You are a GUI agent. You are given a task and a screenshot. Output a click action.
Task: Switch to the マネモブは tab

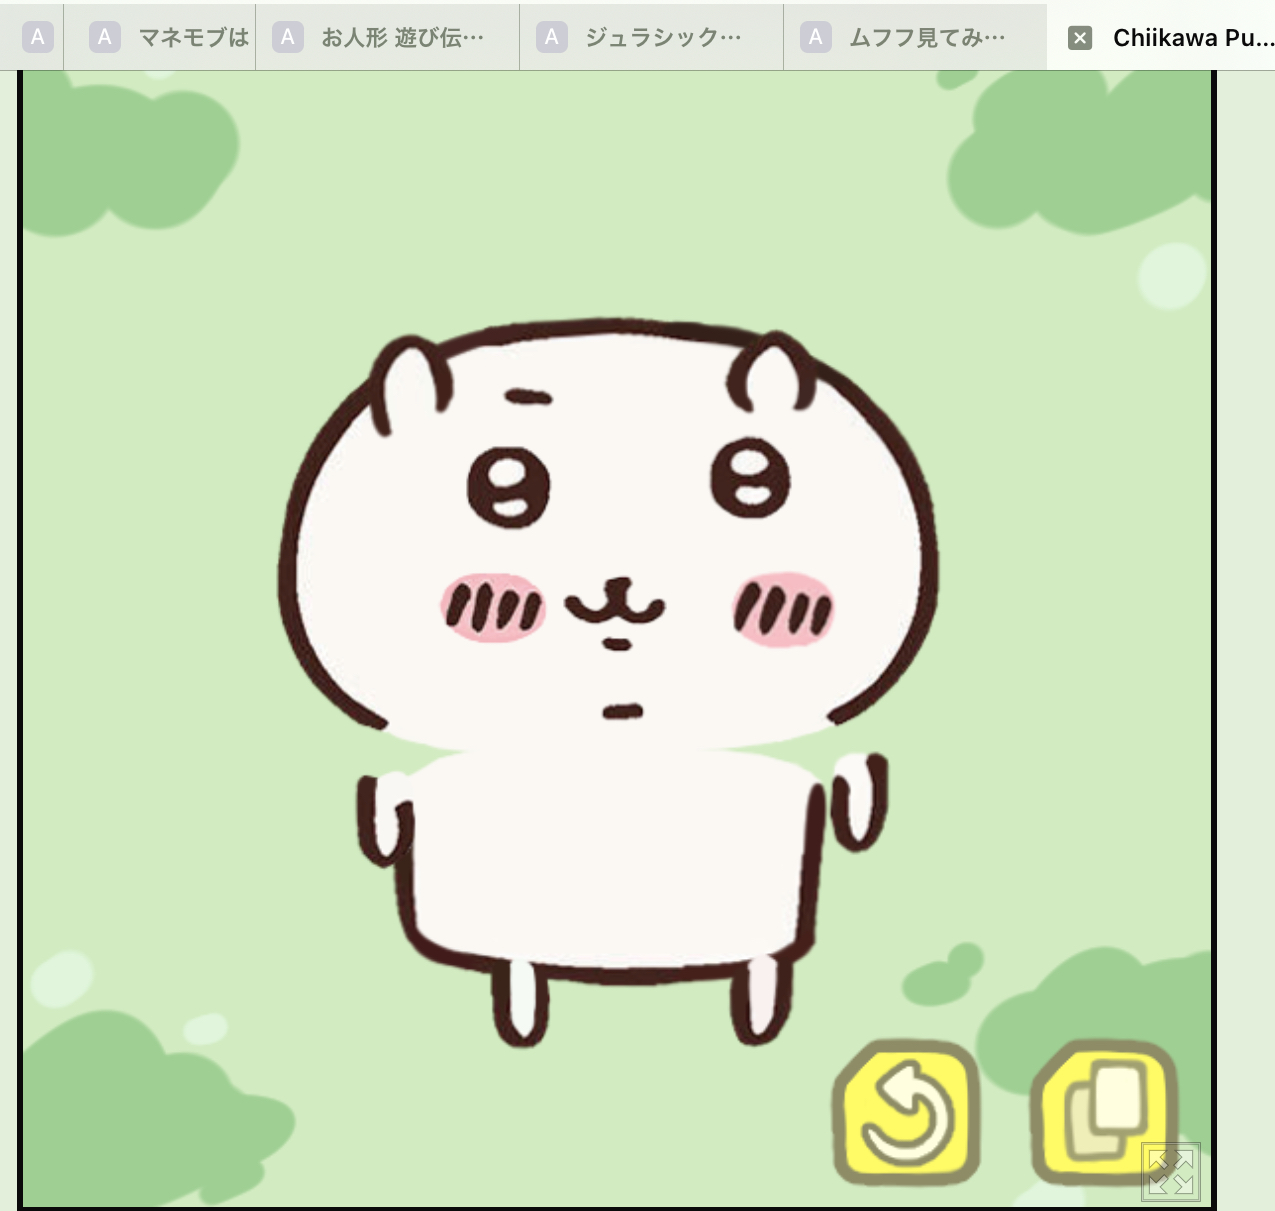tap(192, 38)
